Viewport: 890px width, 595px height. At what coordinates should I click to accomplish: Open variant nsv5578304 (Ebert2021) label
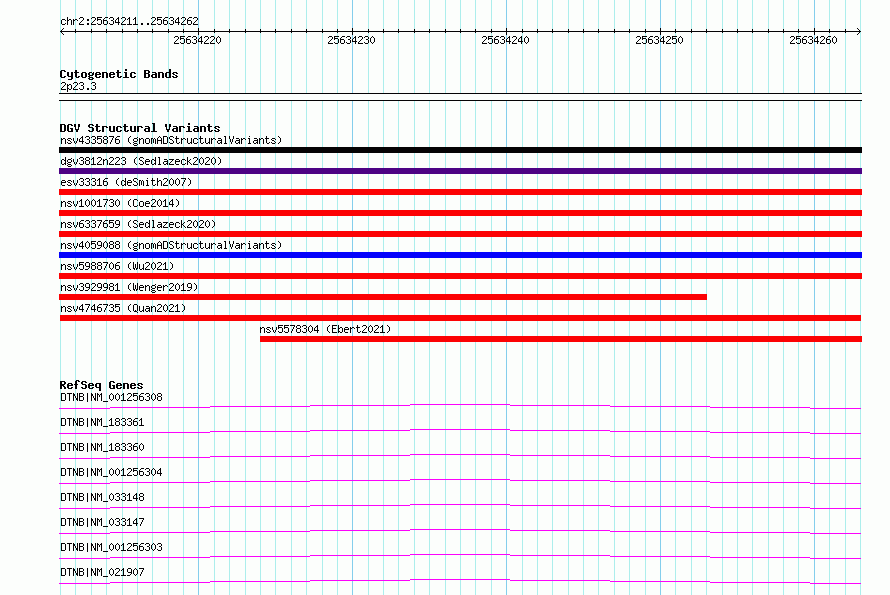(x=325, y=329)
